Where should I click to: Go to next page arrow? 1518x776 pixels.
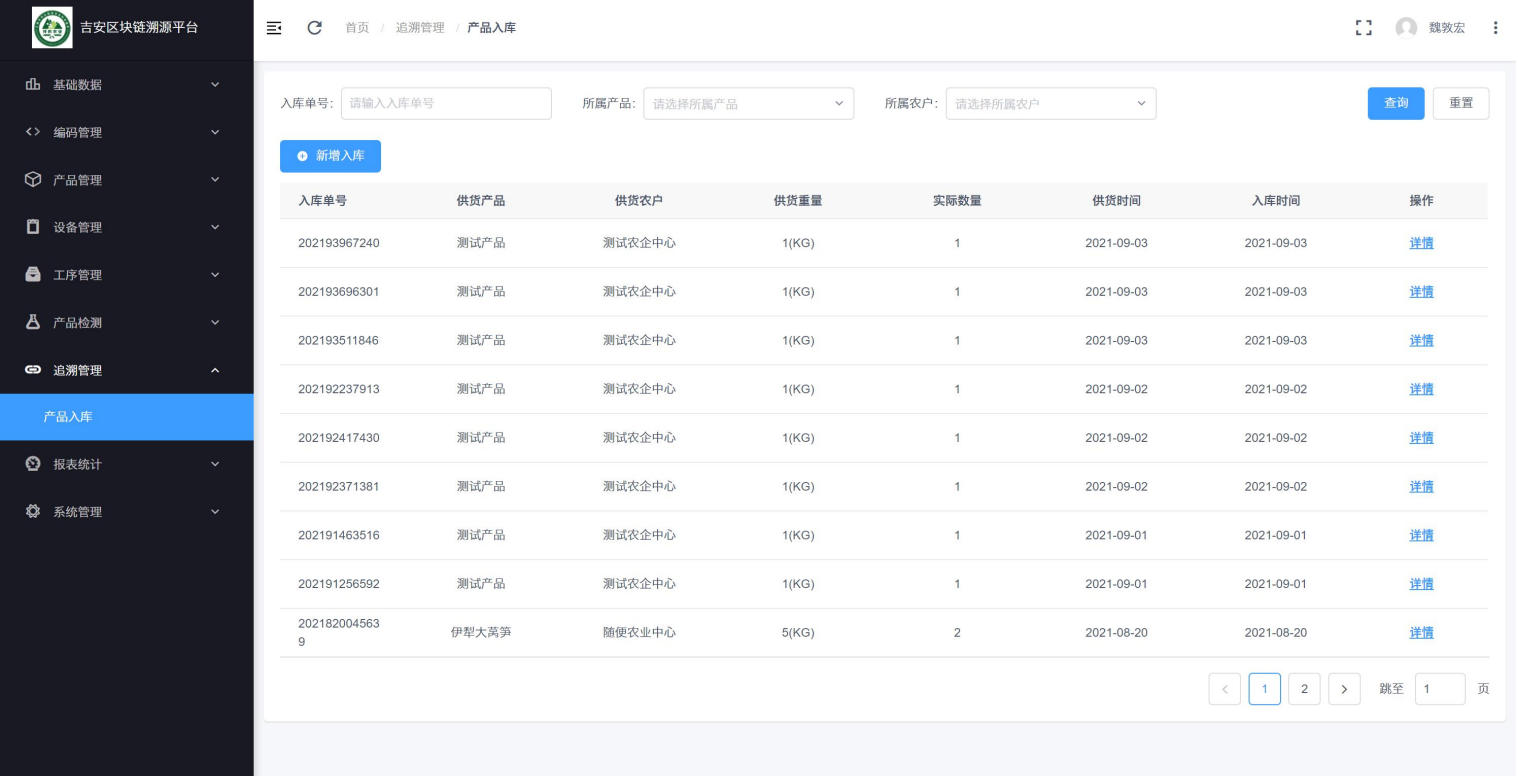click(x=1344, y=689)
